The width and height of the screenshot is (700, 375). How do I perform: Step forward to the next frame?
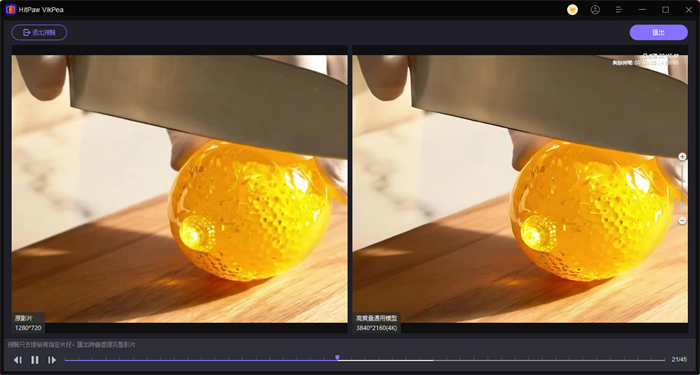click(52, 360)
